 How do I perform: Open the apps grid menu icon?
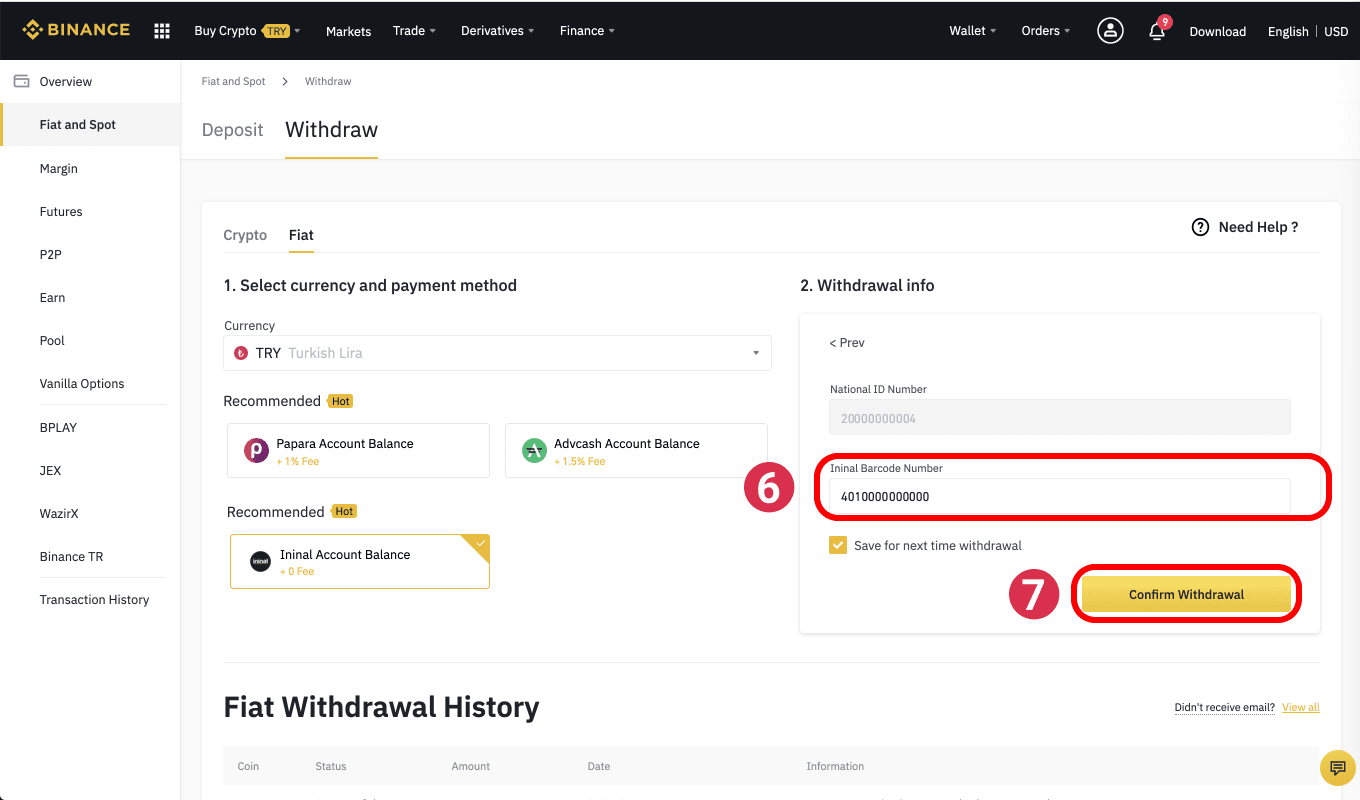162,31
